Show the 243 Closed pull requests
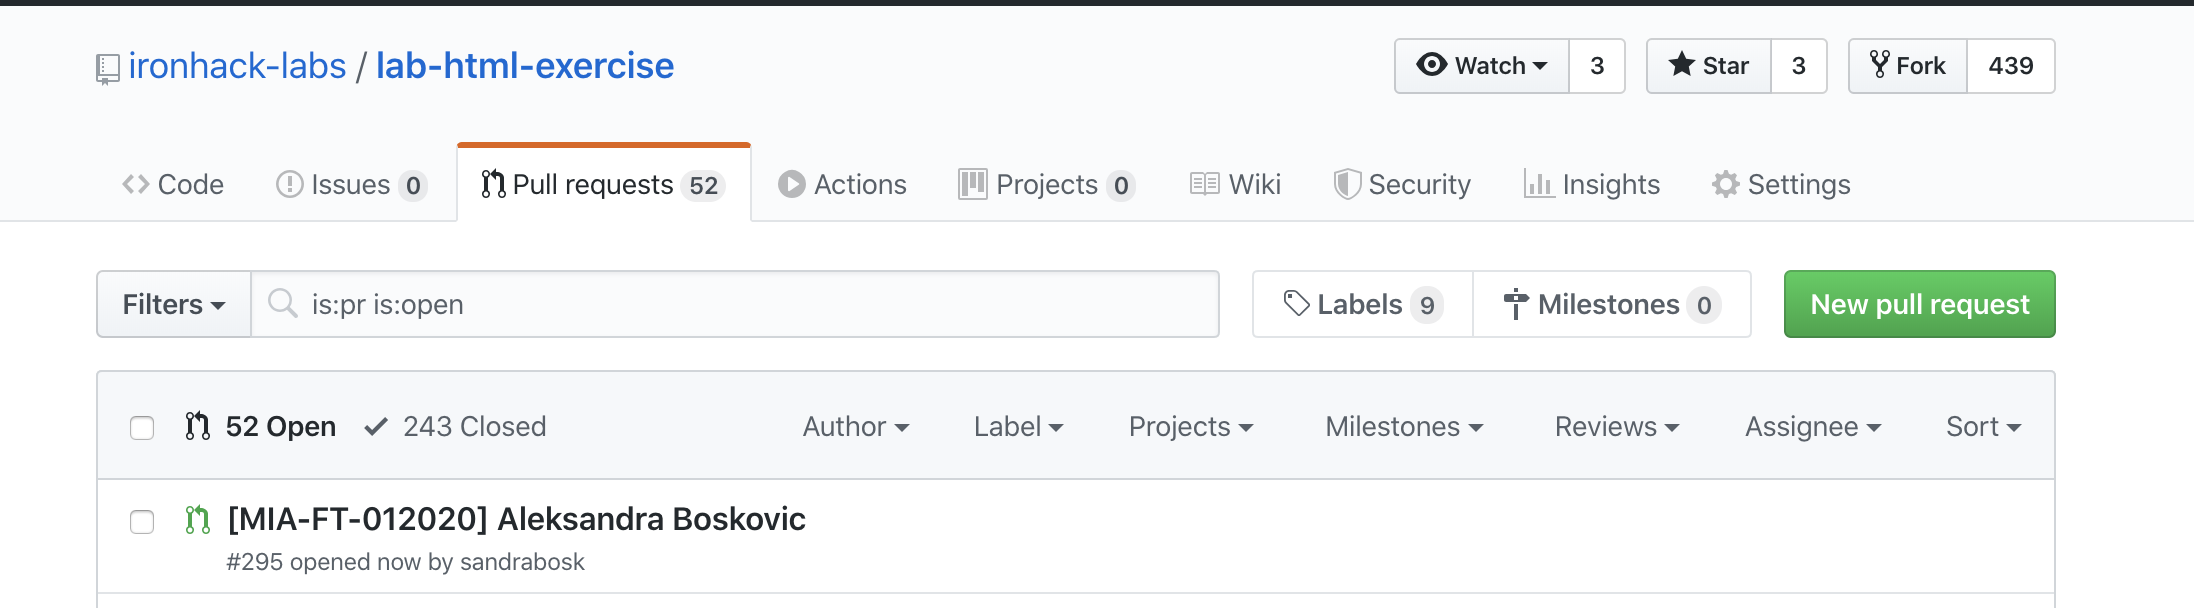This screenshot has height=608, width=2194. (x=456, y=427)
